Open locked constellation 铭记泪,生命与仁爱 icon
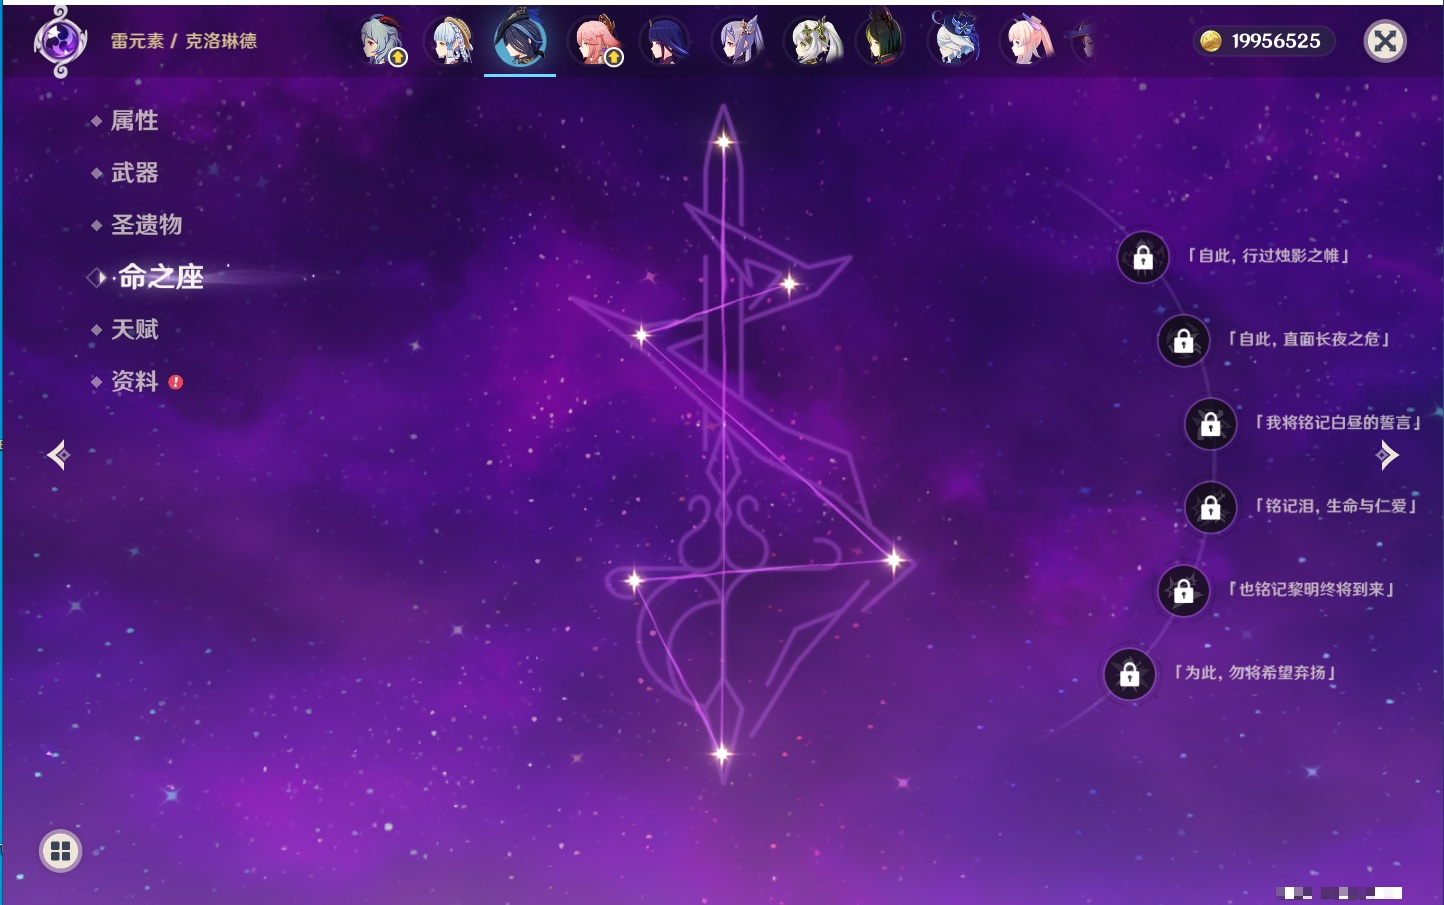Screen dimensions: 1444x905 (x=1210, y=508)
